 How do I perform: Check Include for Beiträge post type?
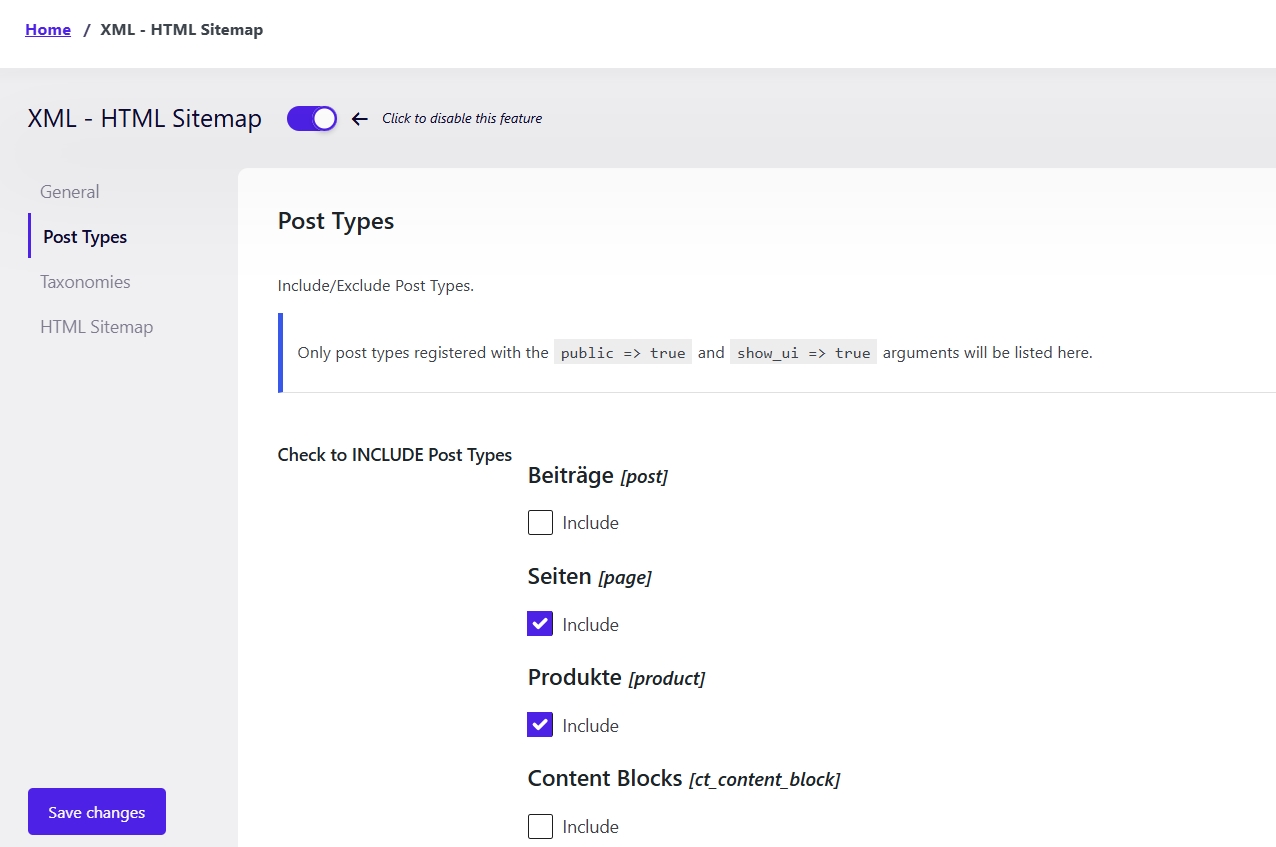tap(540, 523)
